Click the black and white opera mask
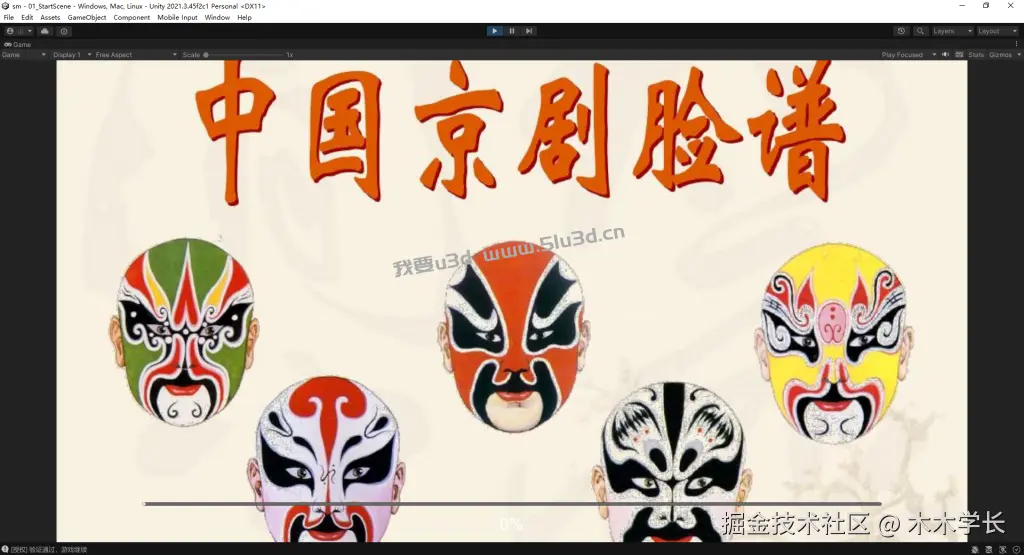The image size is (1024, 555). pyautogui.click(x=673, y=462)
